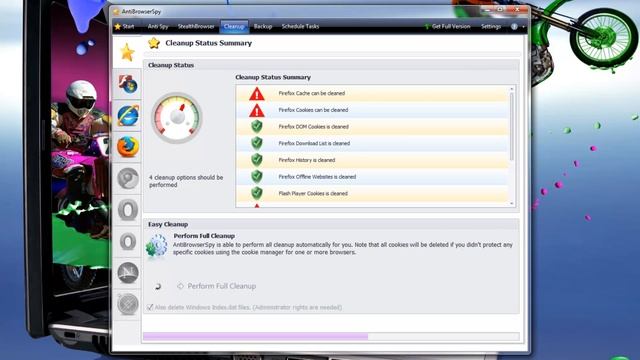The image size is (640, 360).
Task: Switch to the StealthBrowser tab
Action: pyautogui.click(x=196, y=27)
